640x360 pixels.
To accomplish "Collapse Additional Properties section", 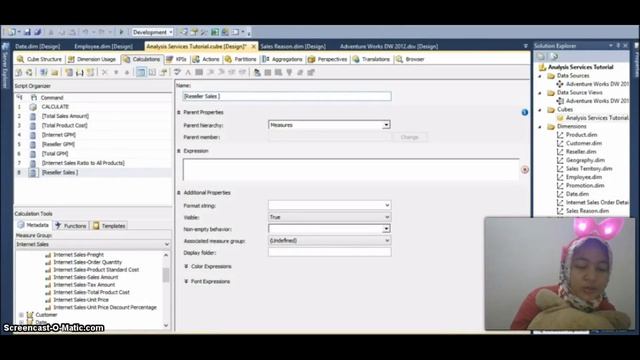I will 179,193.
